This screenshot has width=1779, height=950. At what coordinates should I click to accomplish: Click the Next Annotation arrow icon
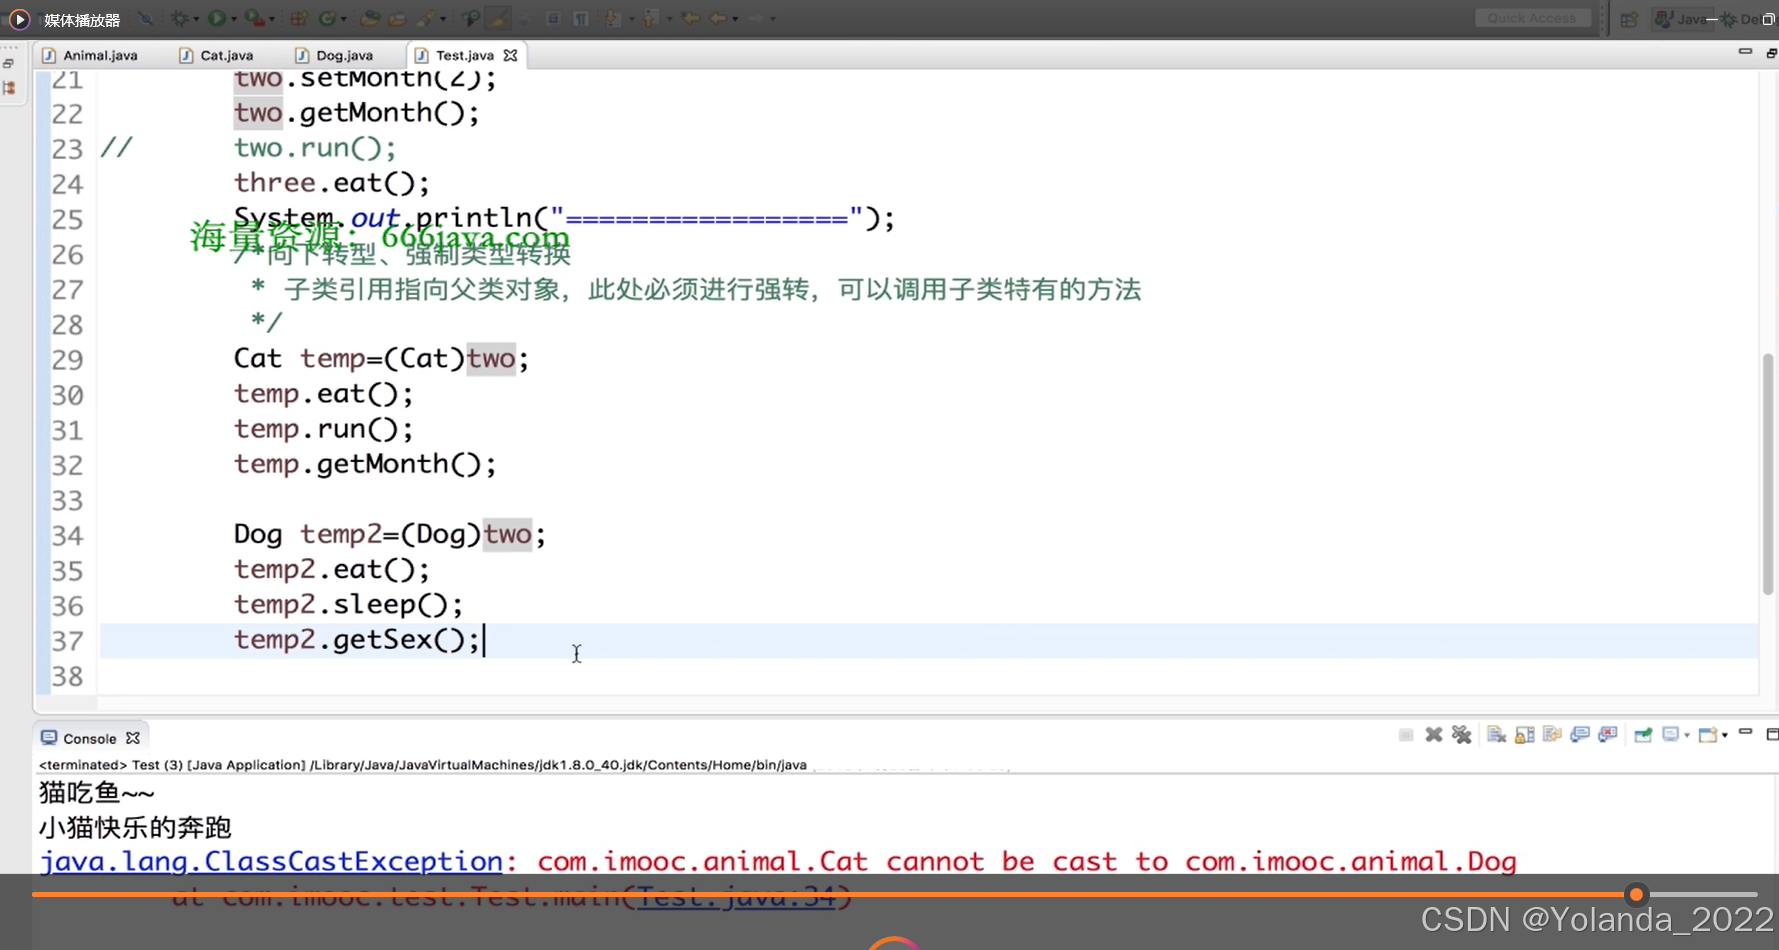point(611,18)
